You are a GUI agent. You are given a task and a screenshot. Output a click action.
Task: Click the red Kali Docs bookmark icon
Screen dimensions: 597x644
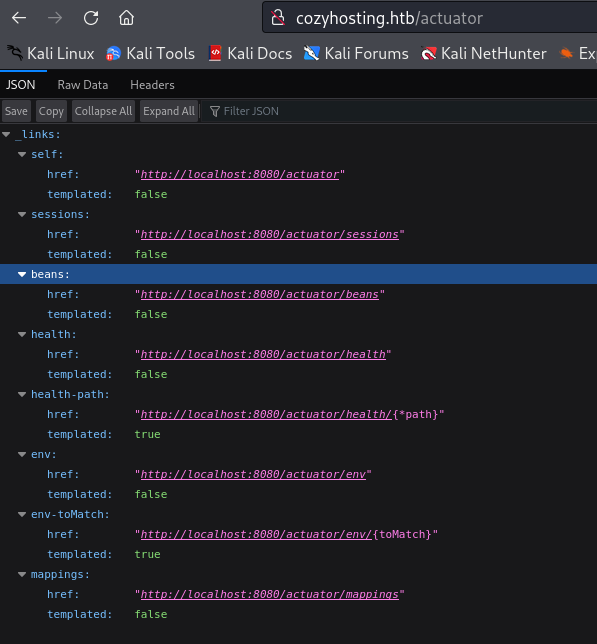click(215, 53)
